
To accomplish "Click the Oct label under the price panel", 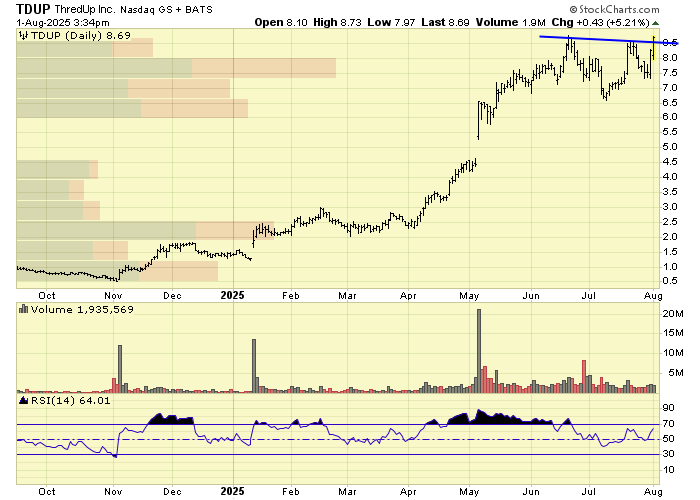I will tap(47, 296).
